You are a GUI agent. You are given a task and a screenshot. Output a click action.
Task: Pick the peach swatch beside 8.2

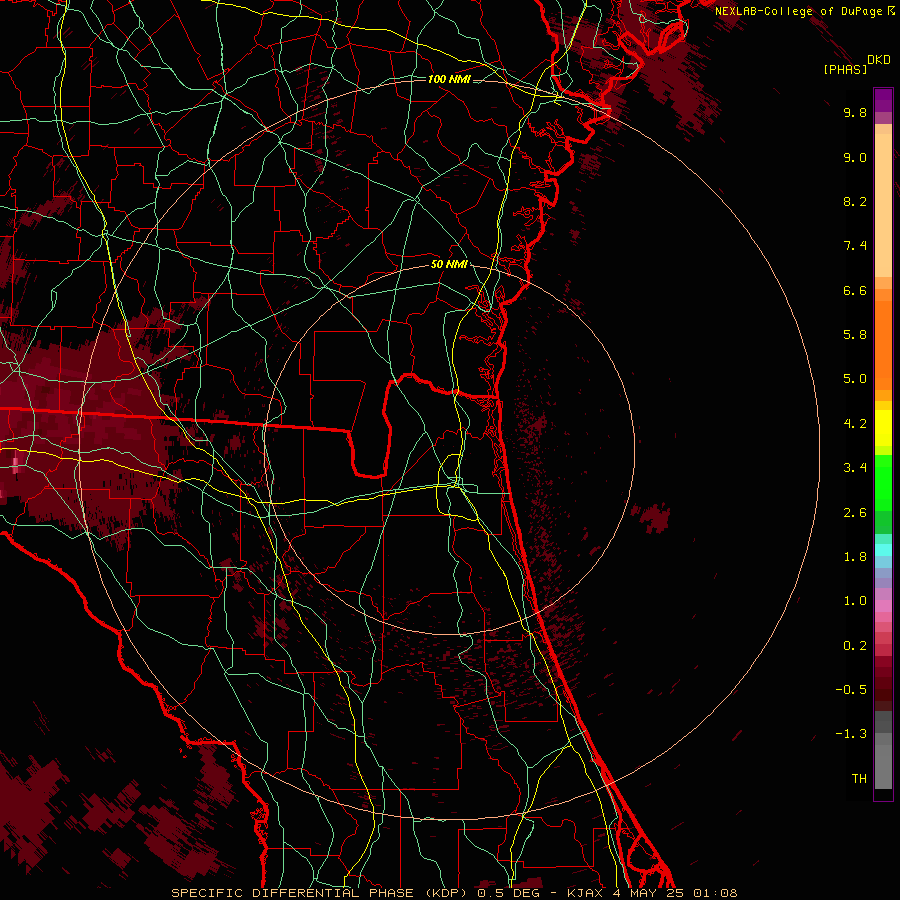(x=883, y=205)
